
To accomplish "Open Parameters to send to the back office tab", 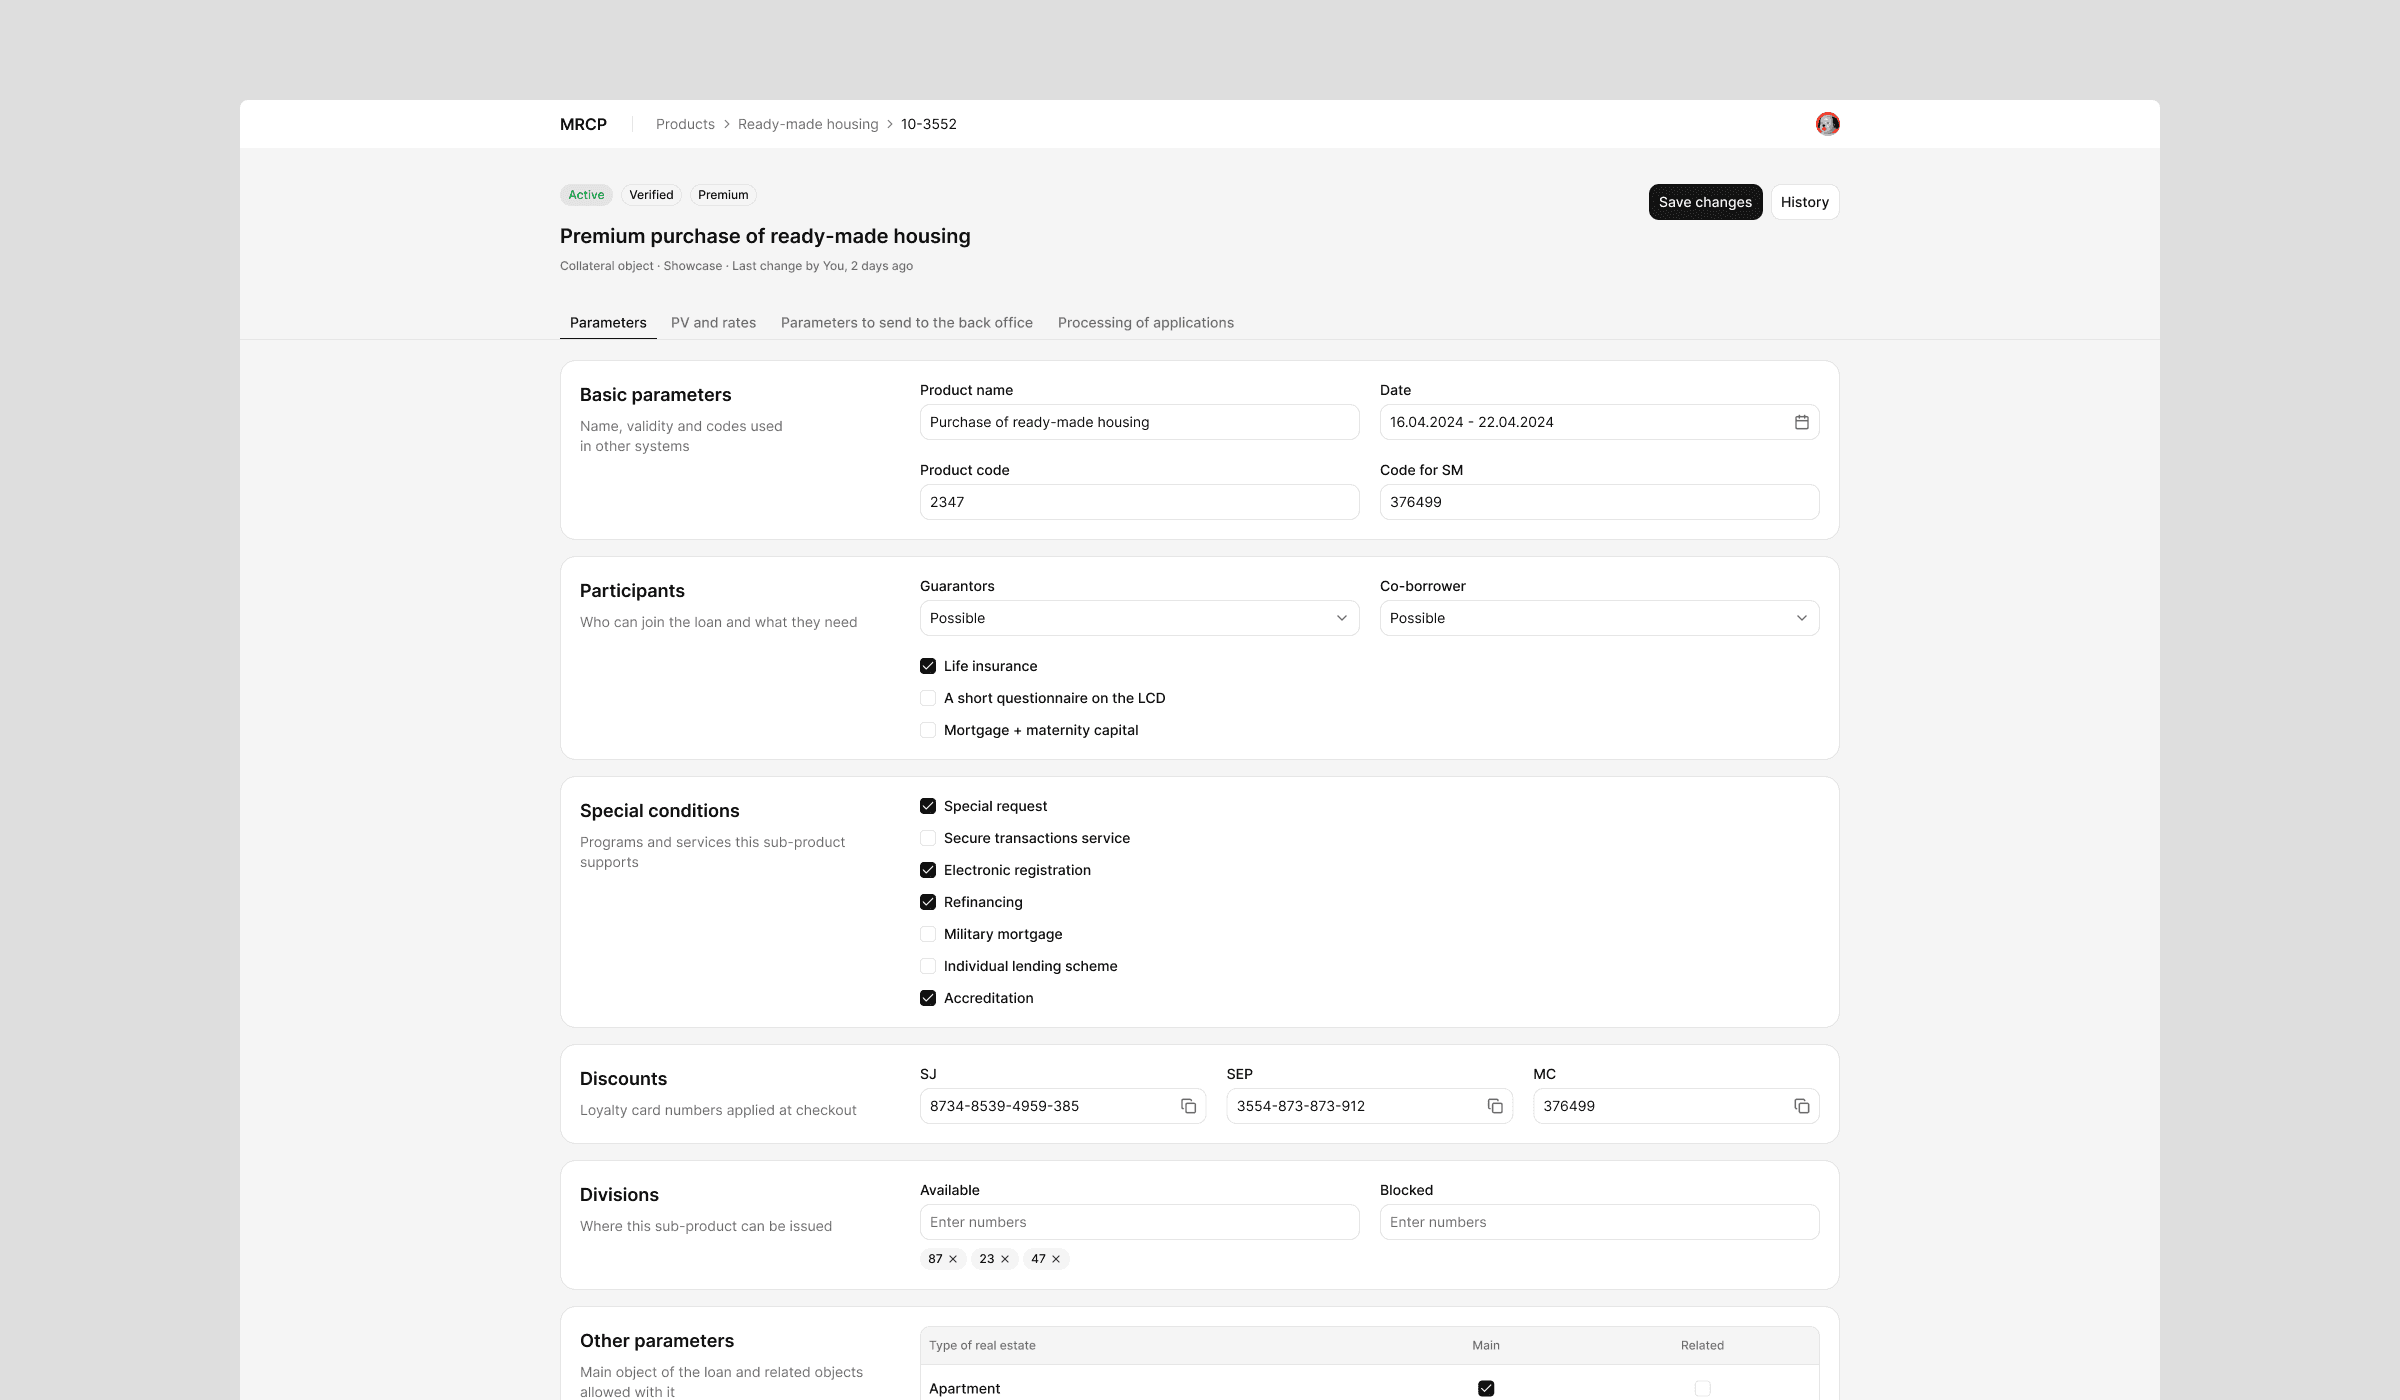I will 907,322.
